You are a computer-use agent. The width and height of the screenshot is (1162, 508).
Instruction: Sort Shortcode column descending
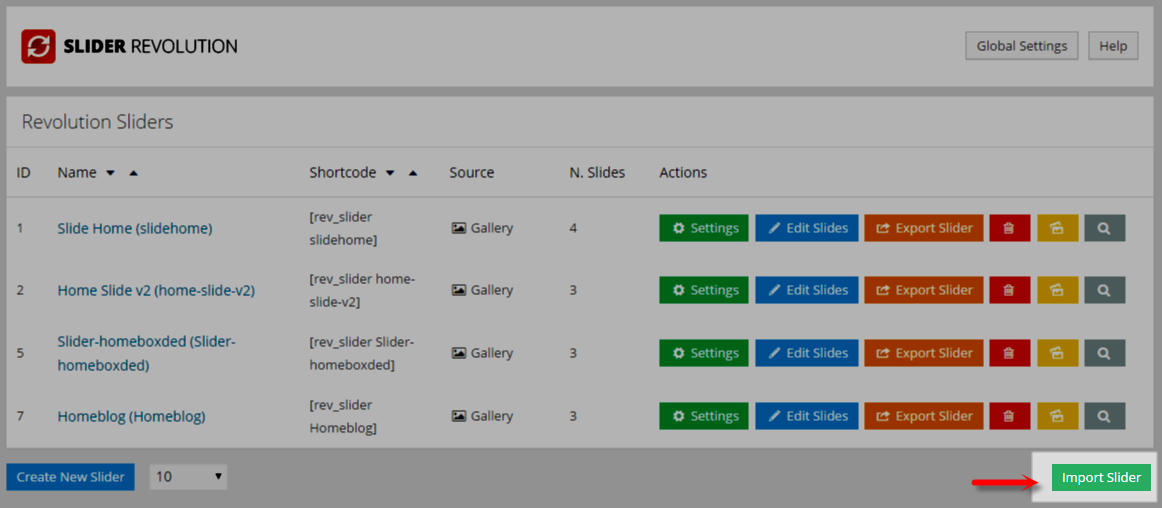(390, 173)
